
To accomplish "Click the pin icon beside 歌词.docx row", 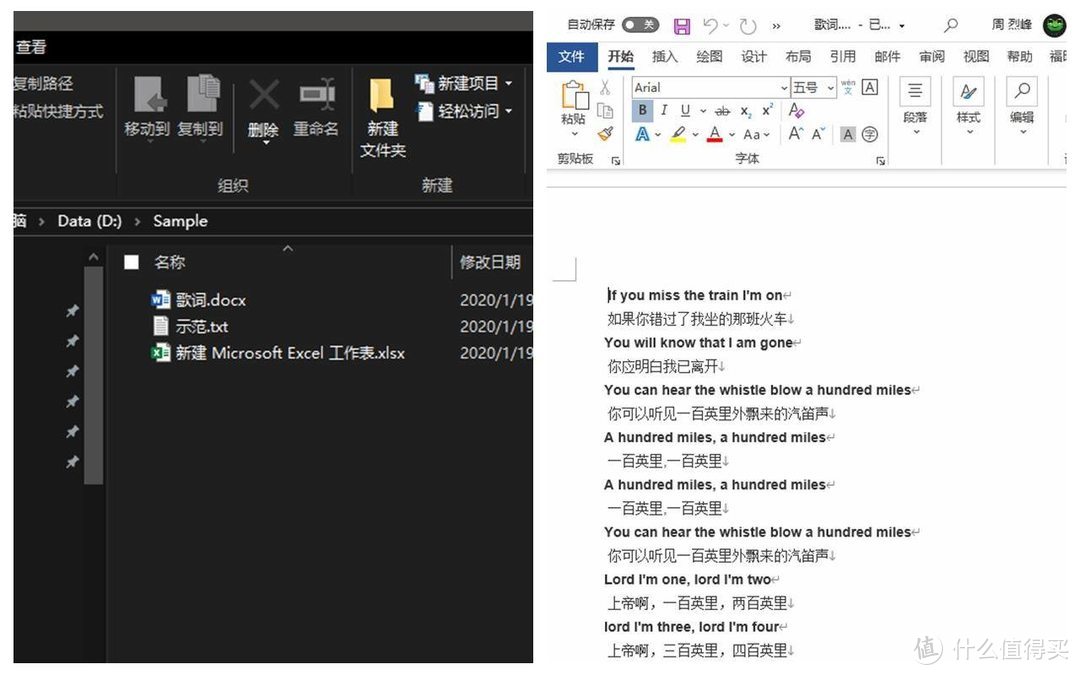I will click(72, 311).
